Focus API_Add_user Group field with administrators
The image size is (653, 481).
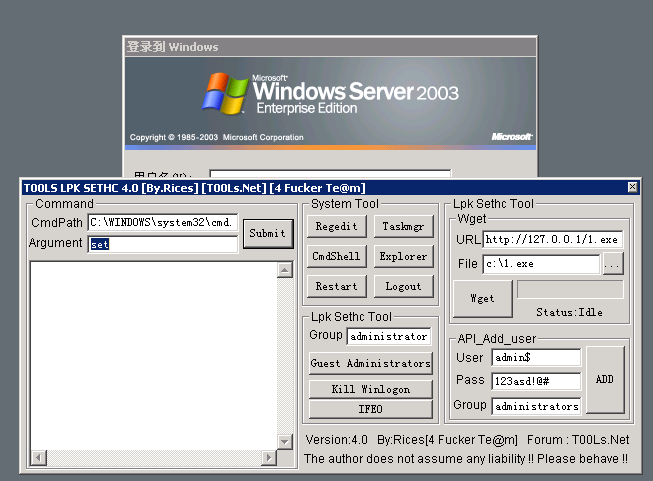coord(536,406)
